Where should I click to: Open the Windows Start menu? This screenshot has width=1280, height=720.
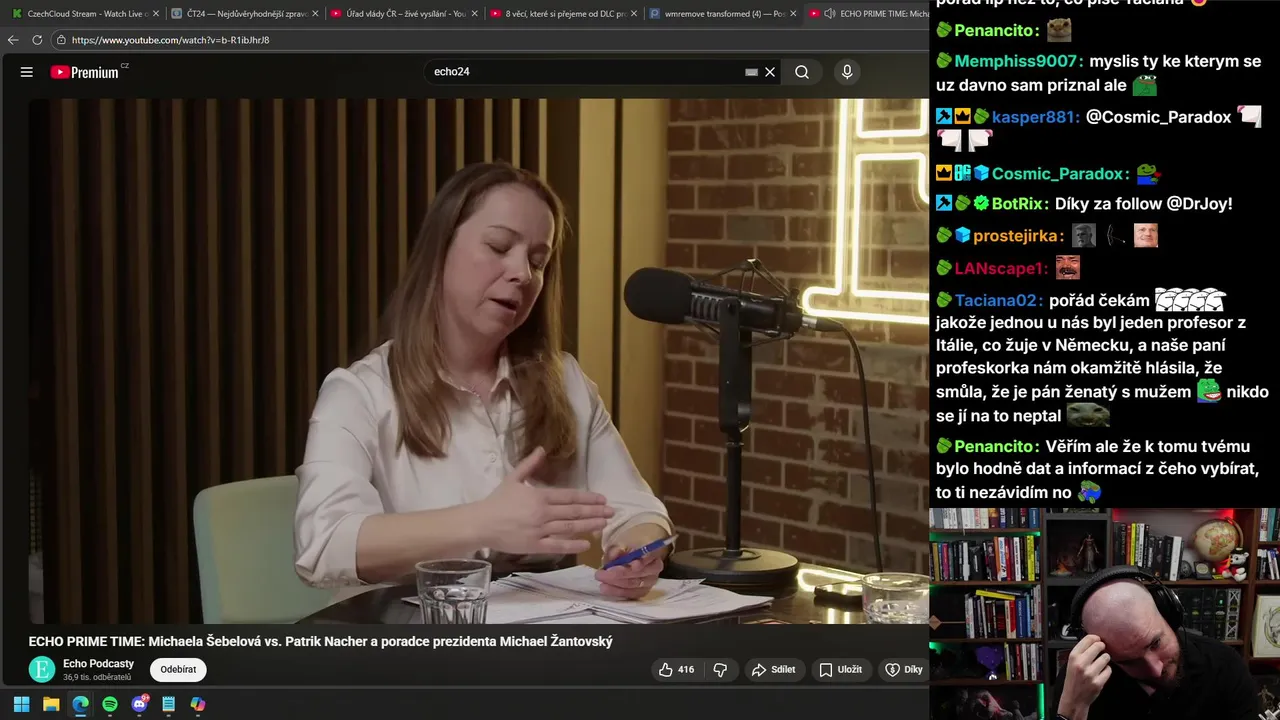click(21, 704)
